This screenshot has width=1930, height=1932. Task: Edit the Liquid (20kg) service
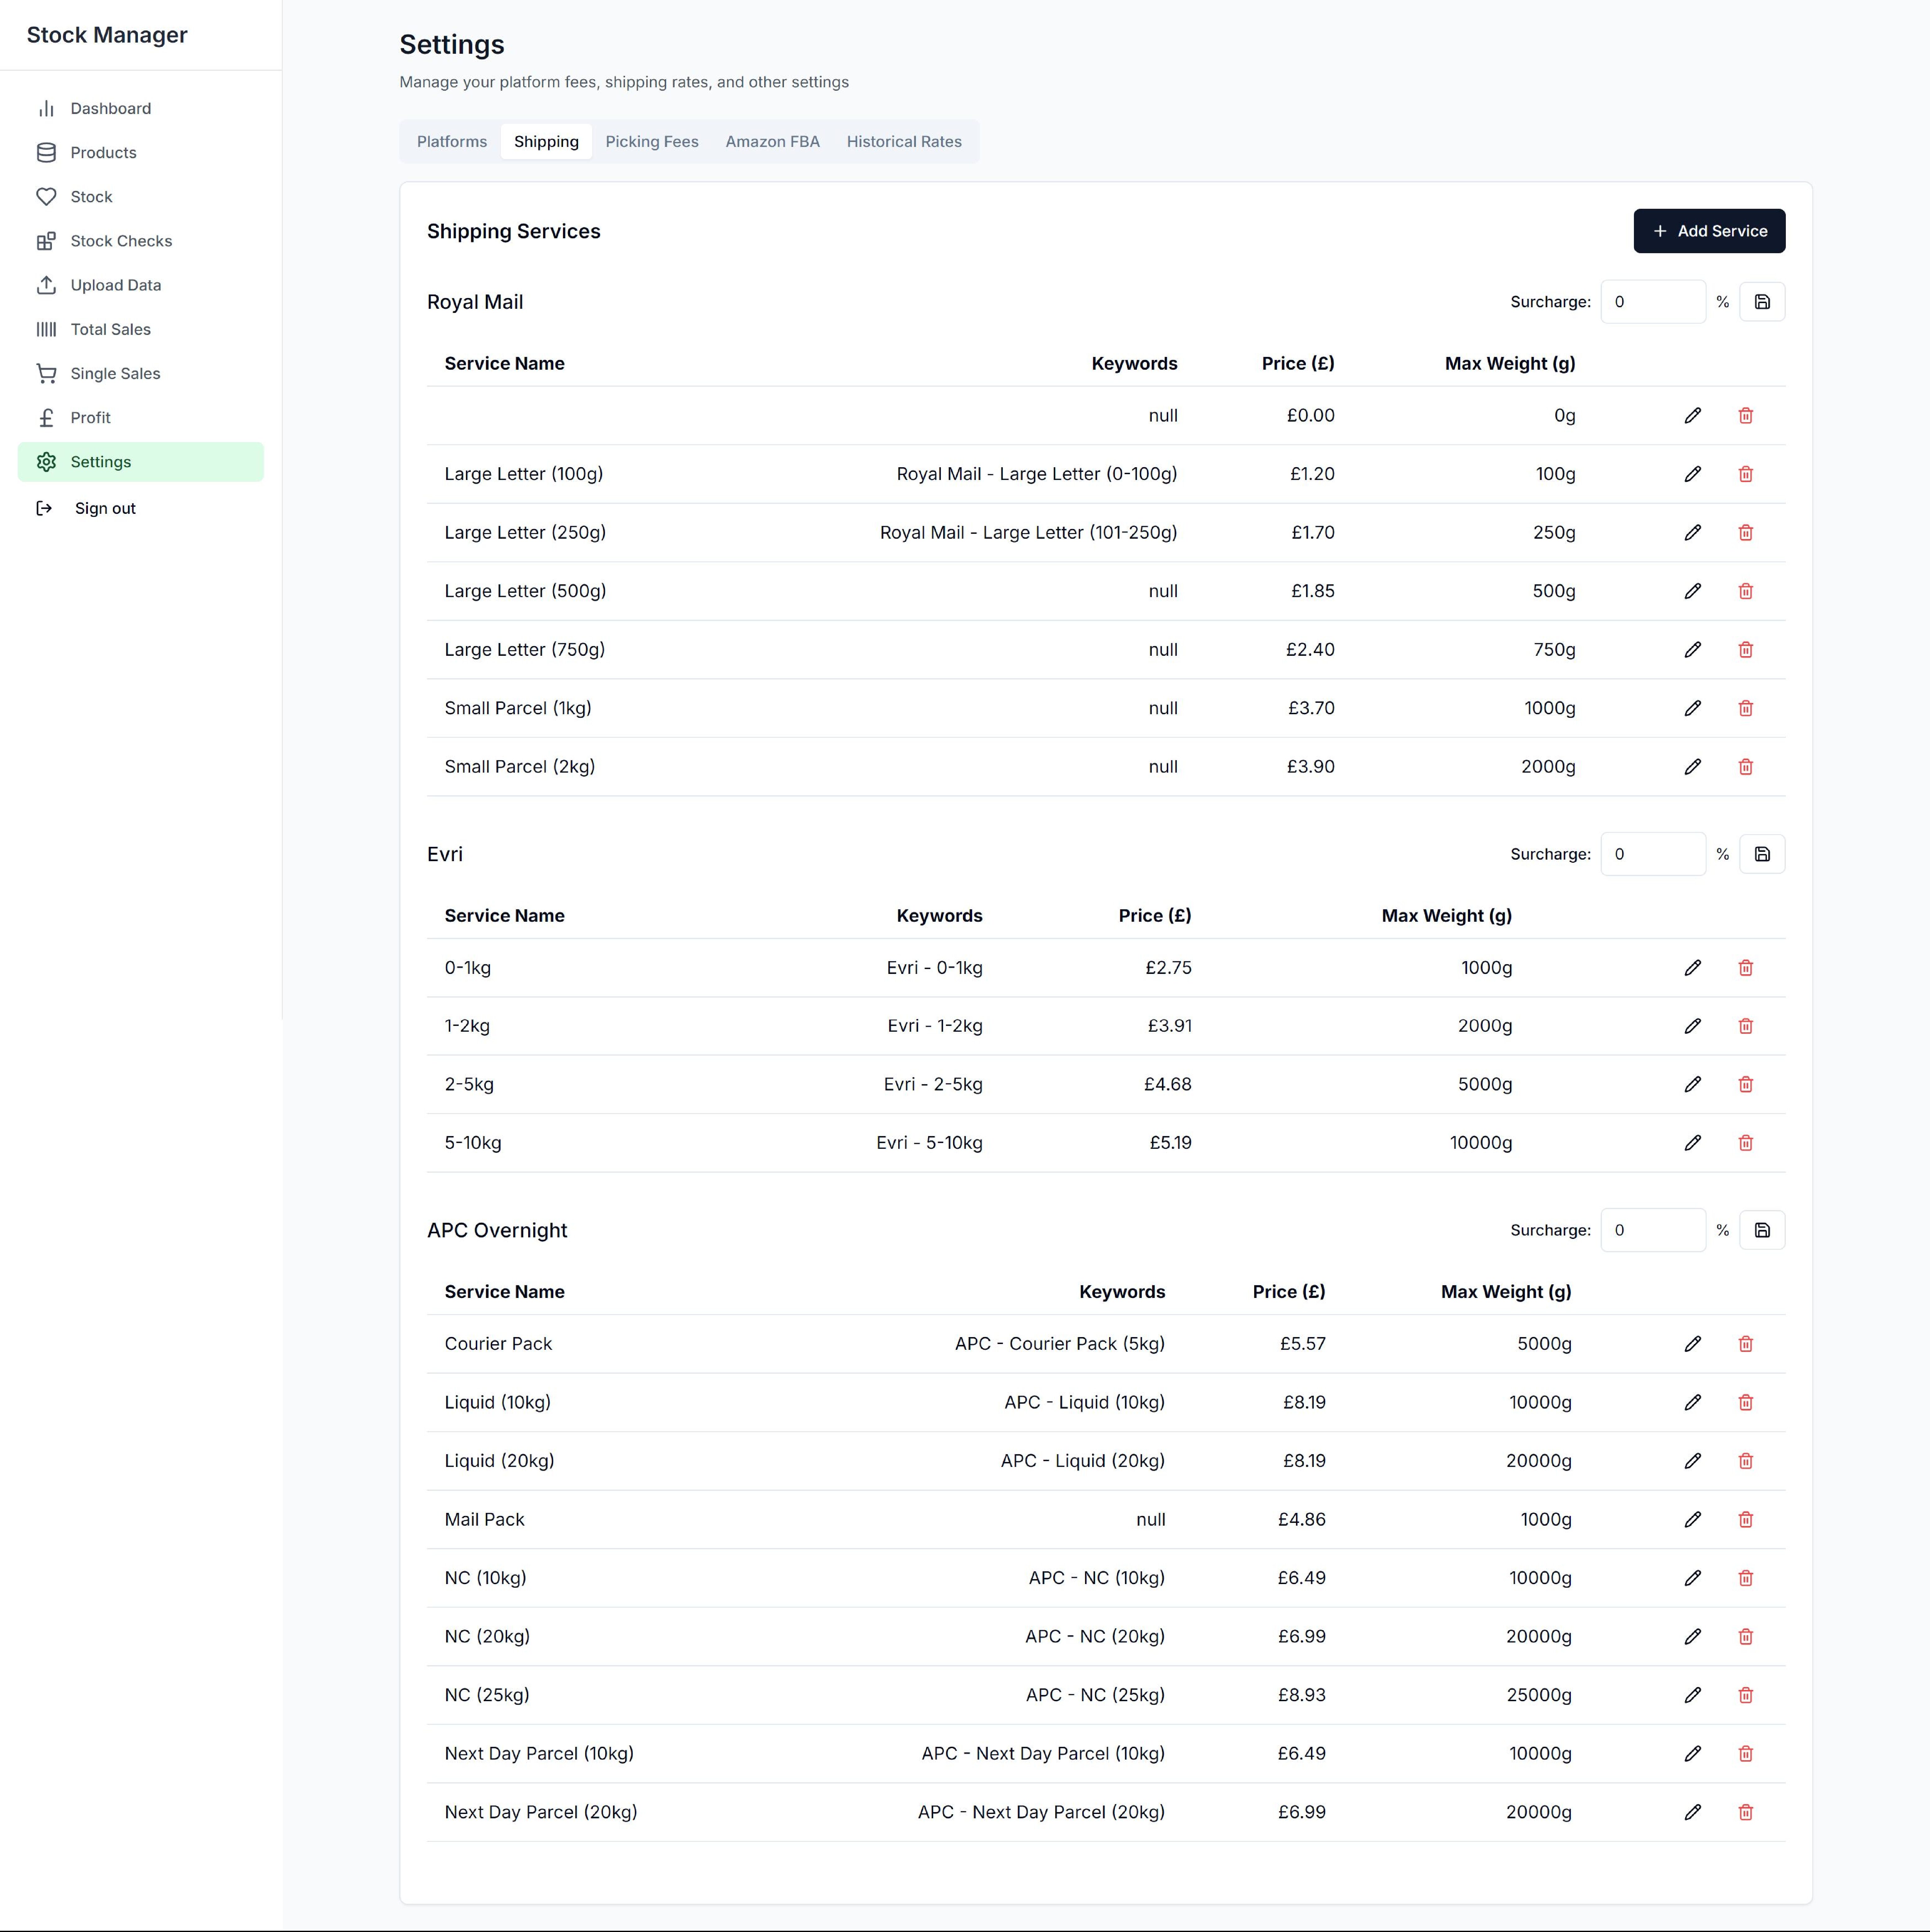(x=1692, y=1461)
